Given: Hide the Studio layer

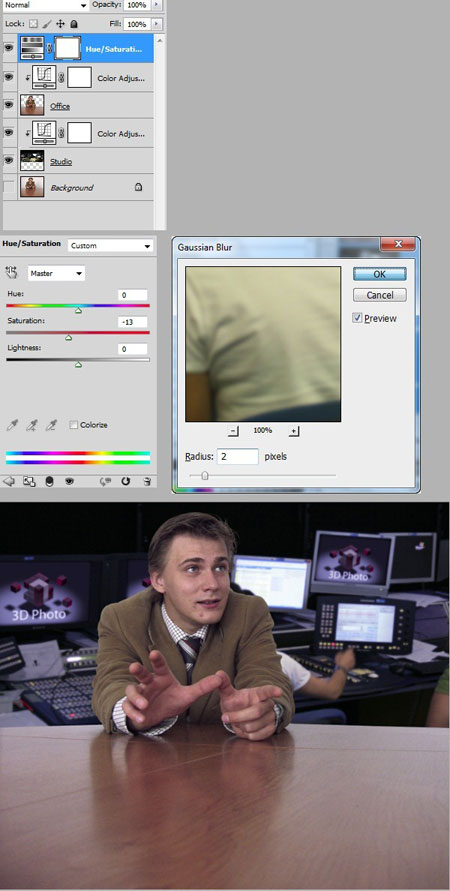Looking at the screenshot, I should pos(9,160).
